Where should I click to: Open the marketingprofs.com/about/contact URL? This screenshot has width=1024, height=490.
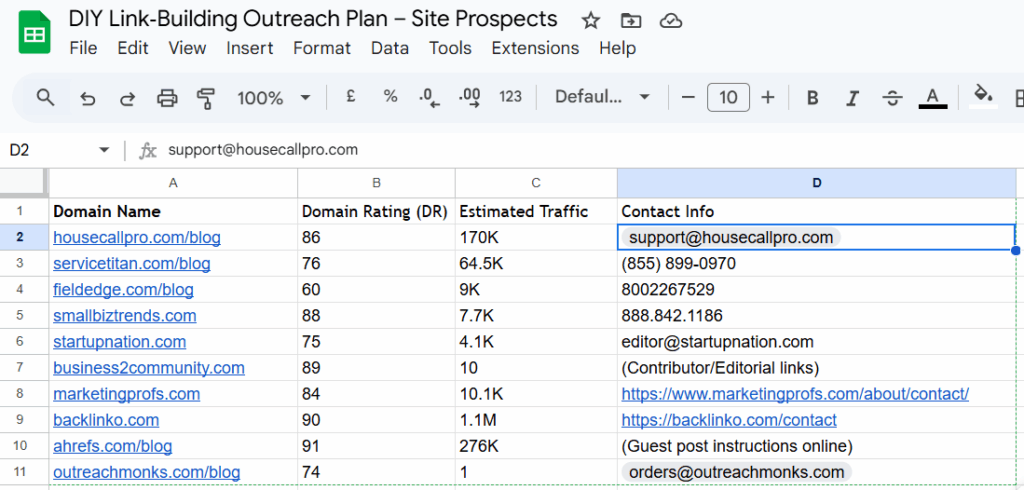795,395
